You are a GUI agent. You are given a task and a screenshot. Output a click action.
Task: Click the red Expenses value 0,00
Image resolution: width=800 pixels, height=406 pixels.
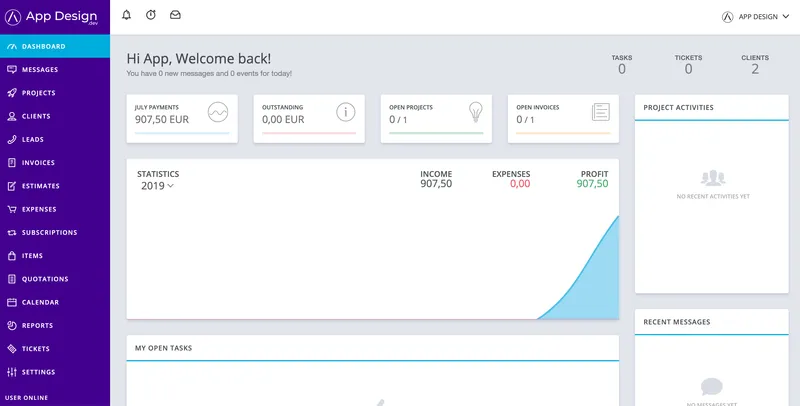[x=520, y=184]
